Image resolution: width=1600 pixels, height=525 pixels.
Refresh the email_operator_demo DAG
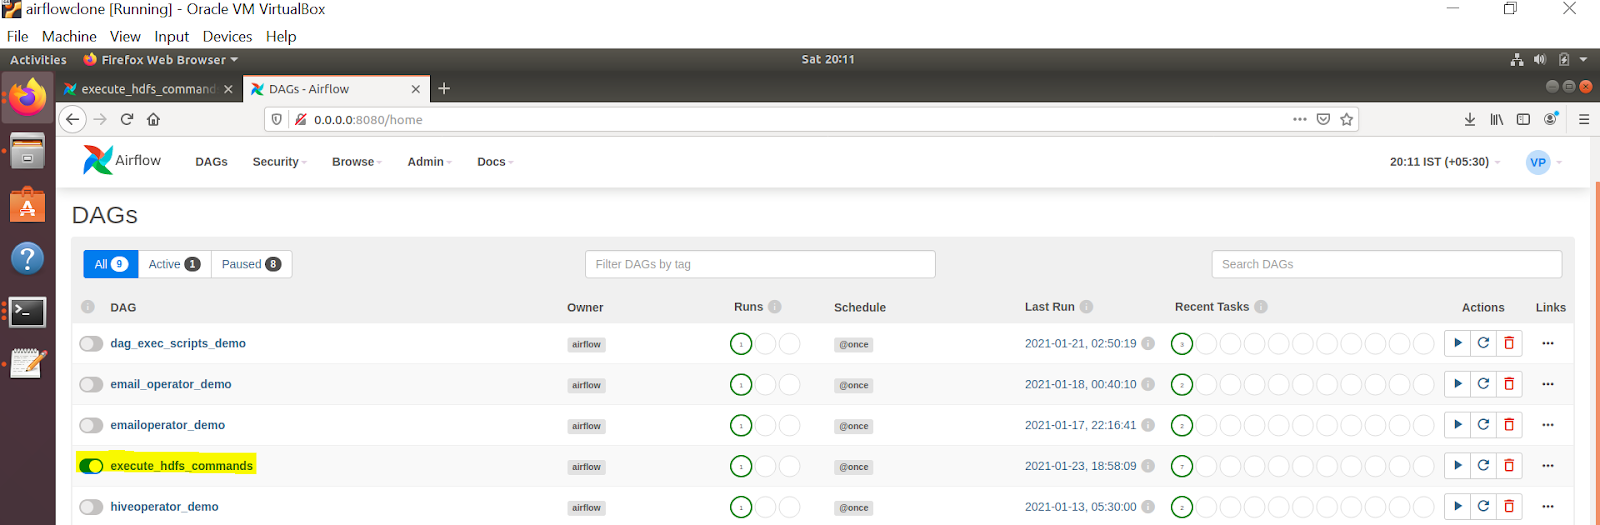pos(1483,384)
